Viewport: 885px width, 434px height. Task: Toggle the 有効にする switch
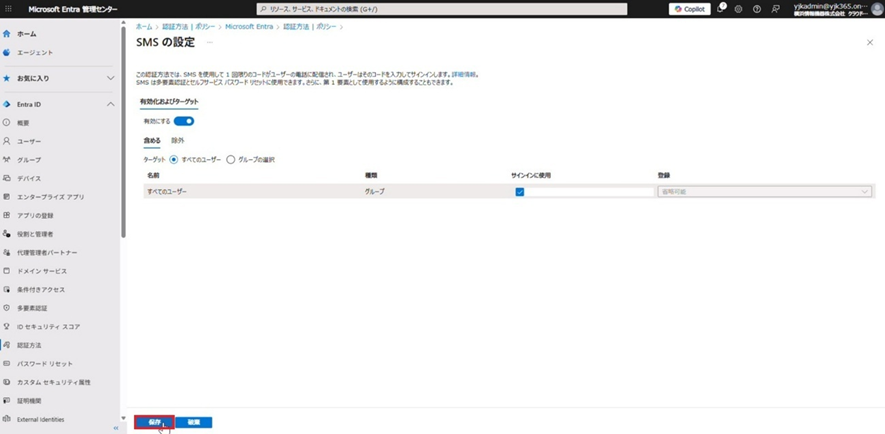[x=184, y=121]
